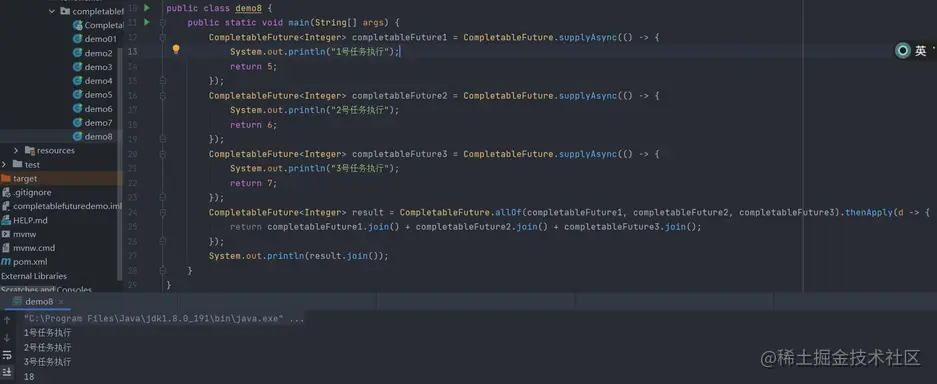
Task: Toggle scroll to end of console
Action: tap(7, 371)
